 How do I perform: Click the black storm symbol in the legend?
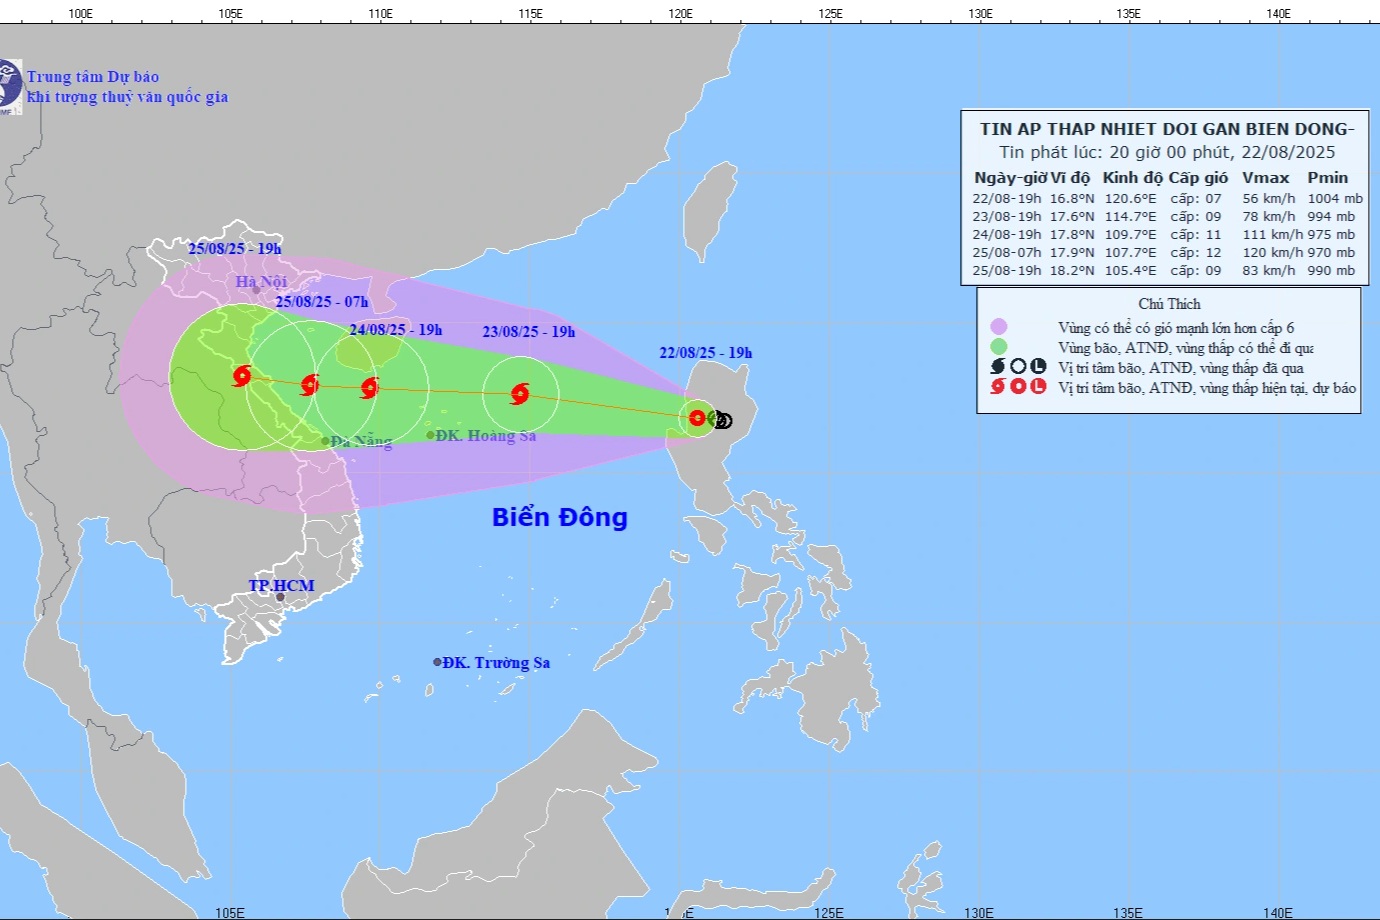click(x=998, y=367)
